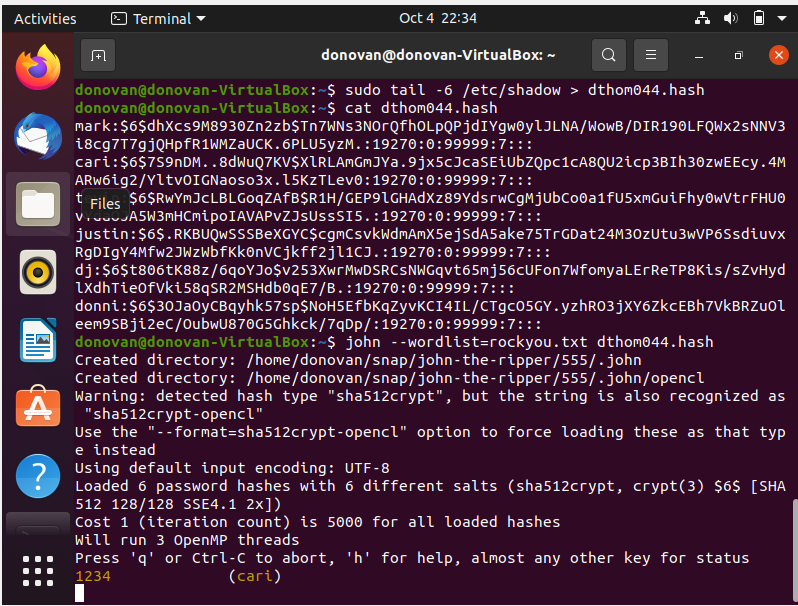This screenshot has height=606, width=798.
Task: Launch Thunderbird mail from the dock
Action: point(38,136)
